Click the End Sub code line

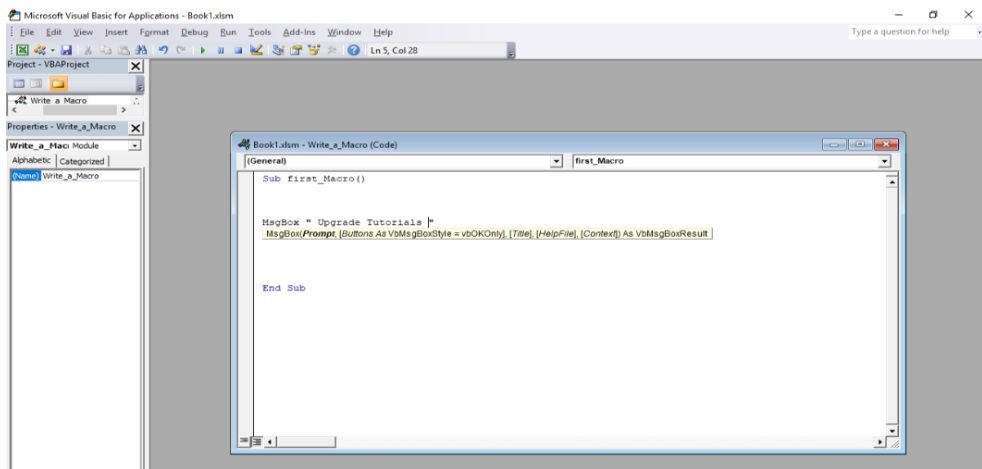click(284, 288)
